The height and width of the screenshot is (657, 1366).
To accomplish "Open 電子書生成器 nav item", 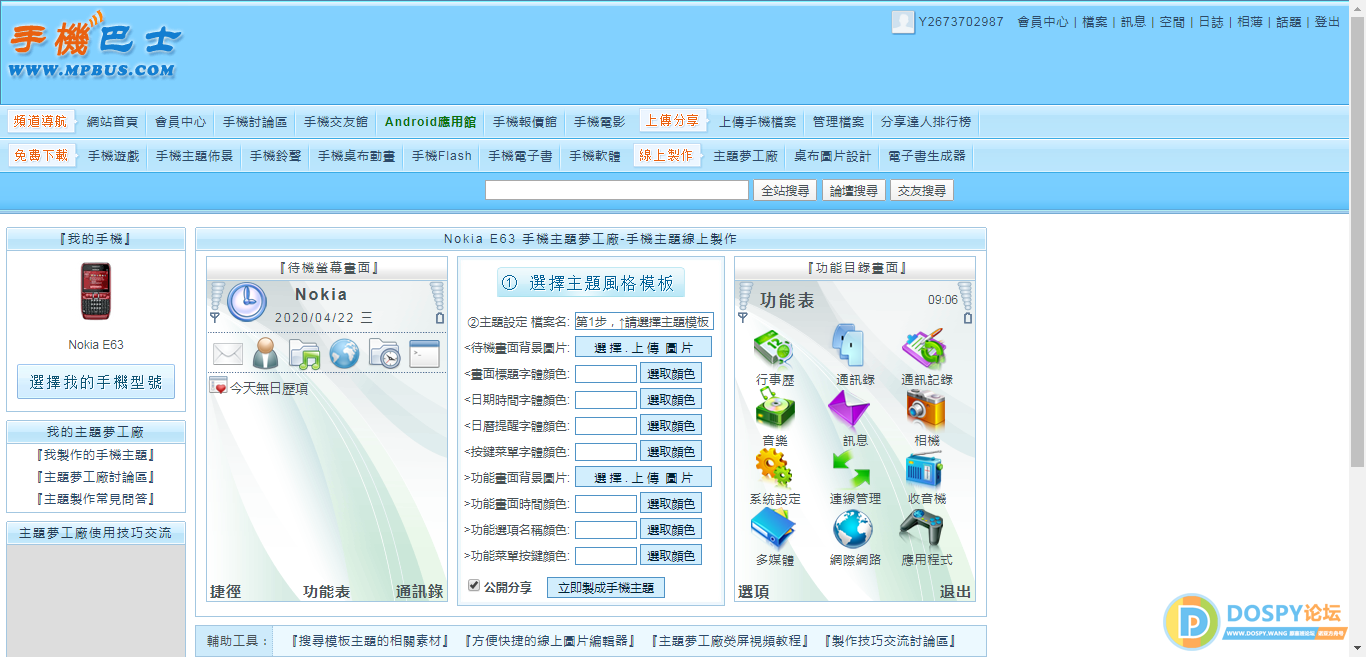I will (x=926, y=156).
